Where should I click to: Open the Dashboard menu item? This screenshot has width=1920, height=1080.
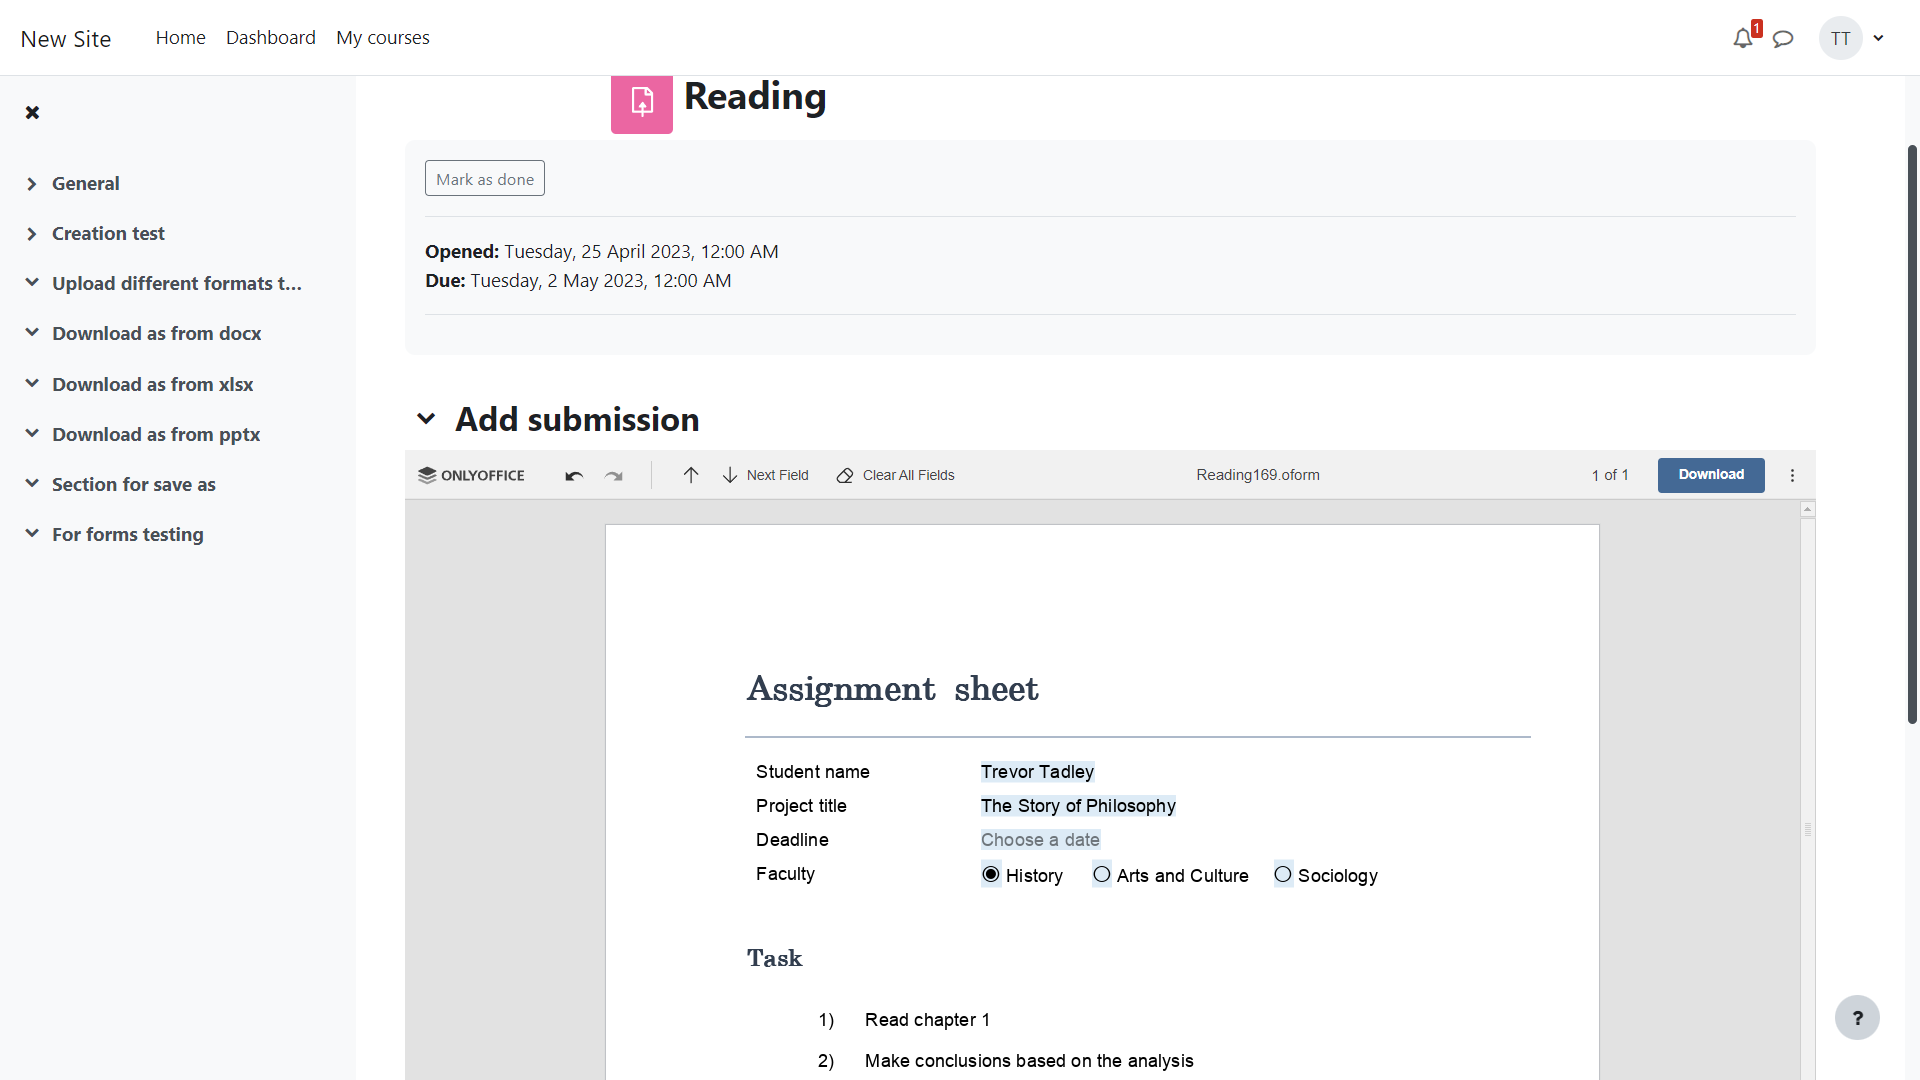(271, 37)
